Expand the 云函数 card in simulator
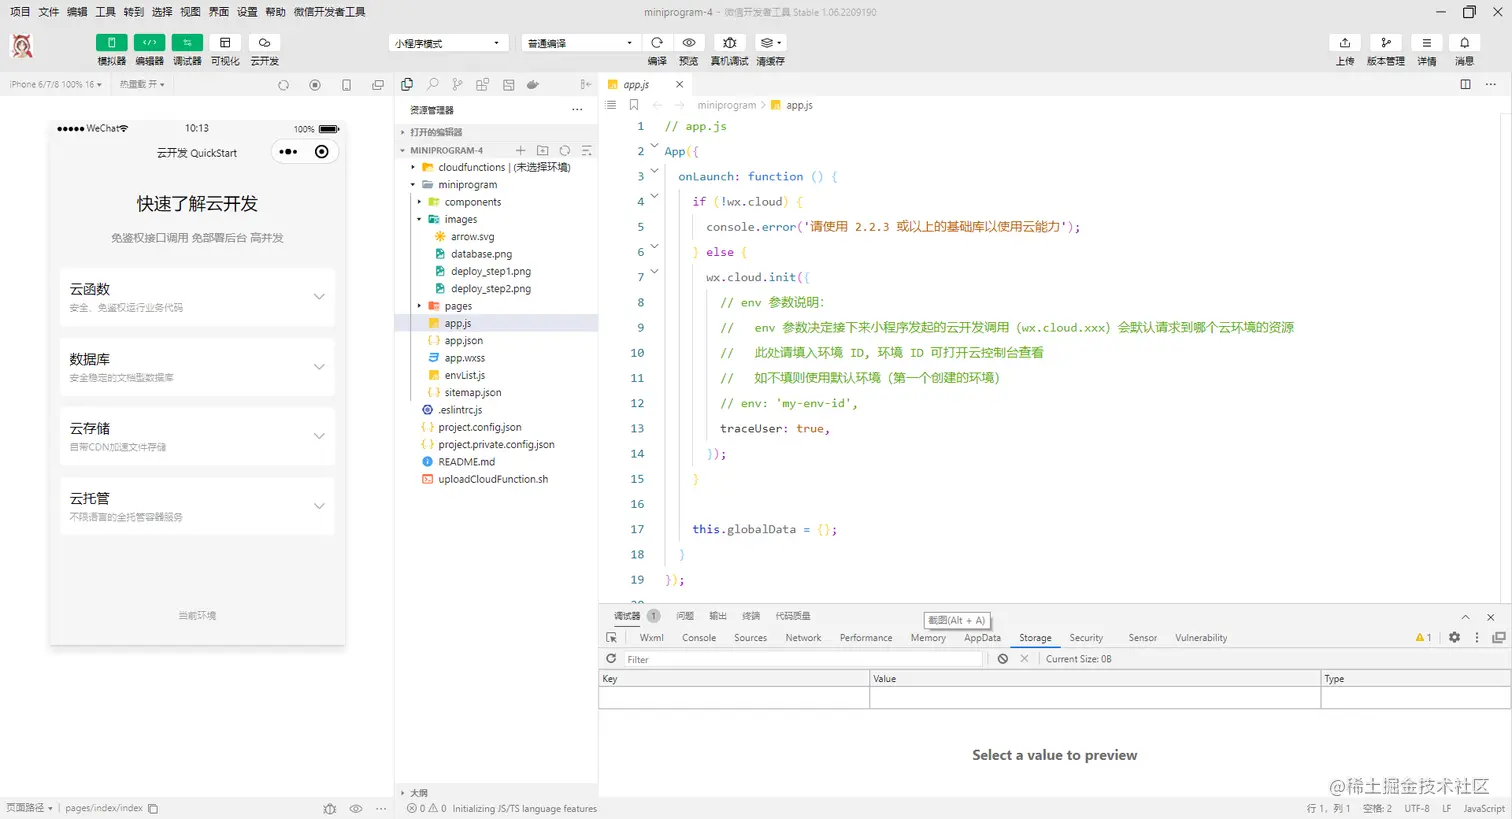 tap(197, 297)
